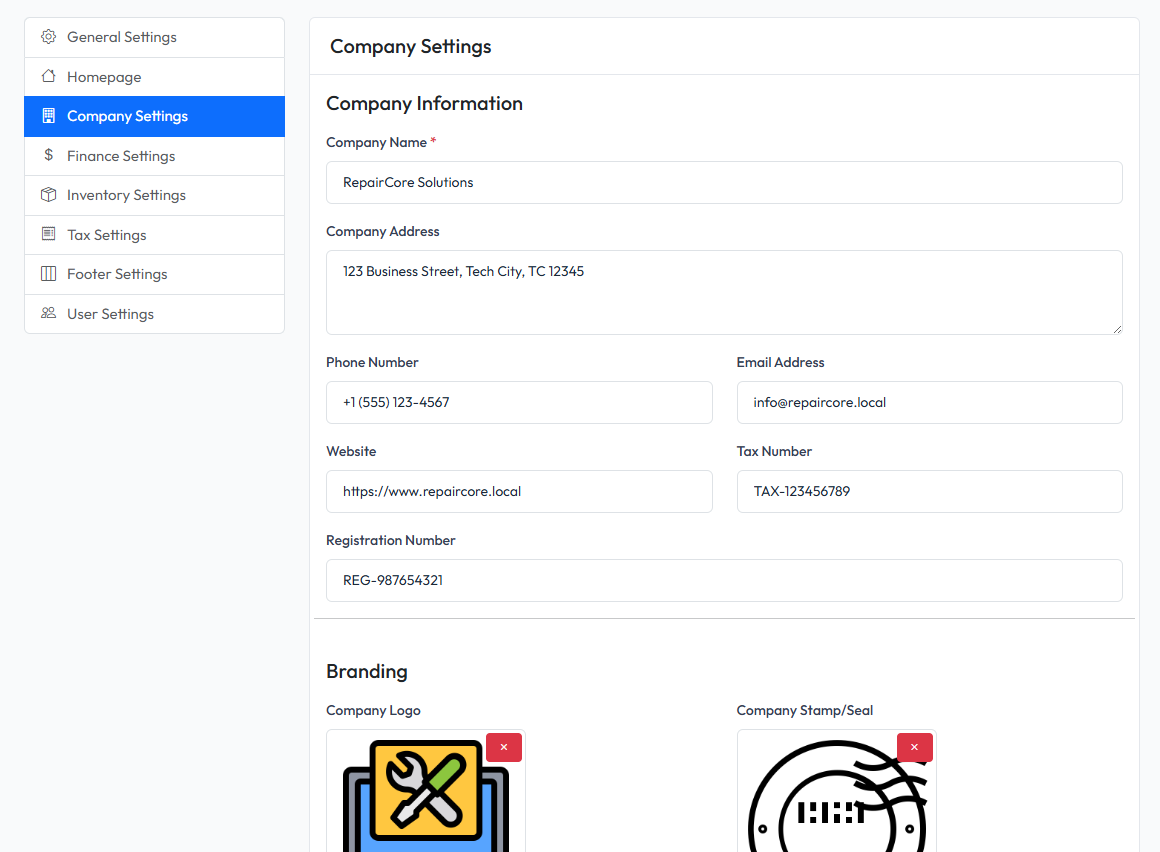Click the document icon next to Tax Settings

(x=47, y=234)
